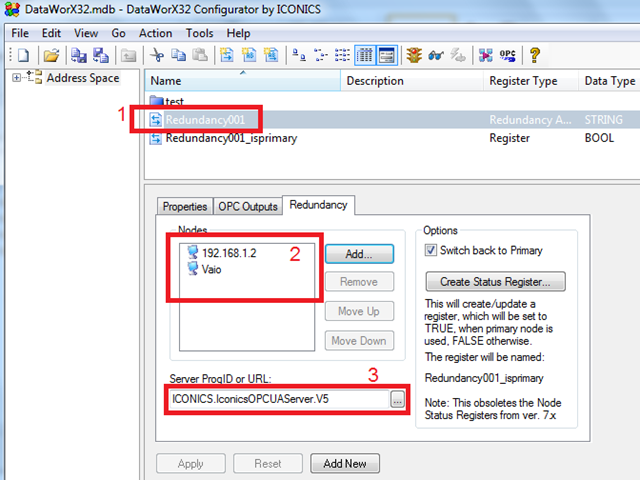Click the Move Up button

[x=359, y=311]
